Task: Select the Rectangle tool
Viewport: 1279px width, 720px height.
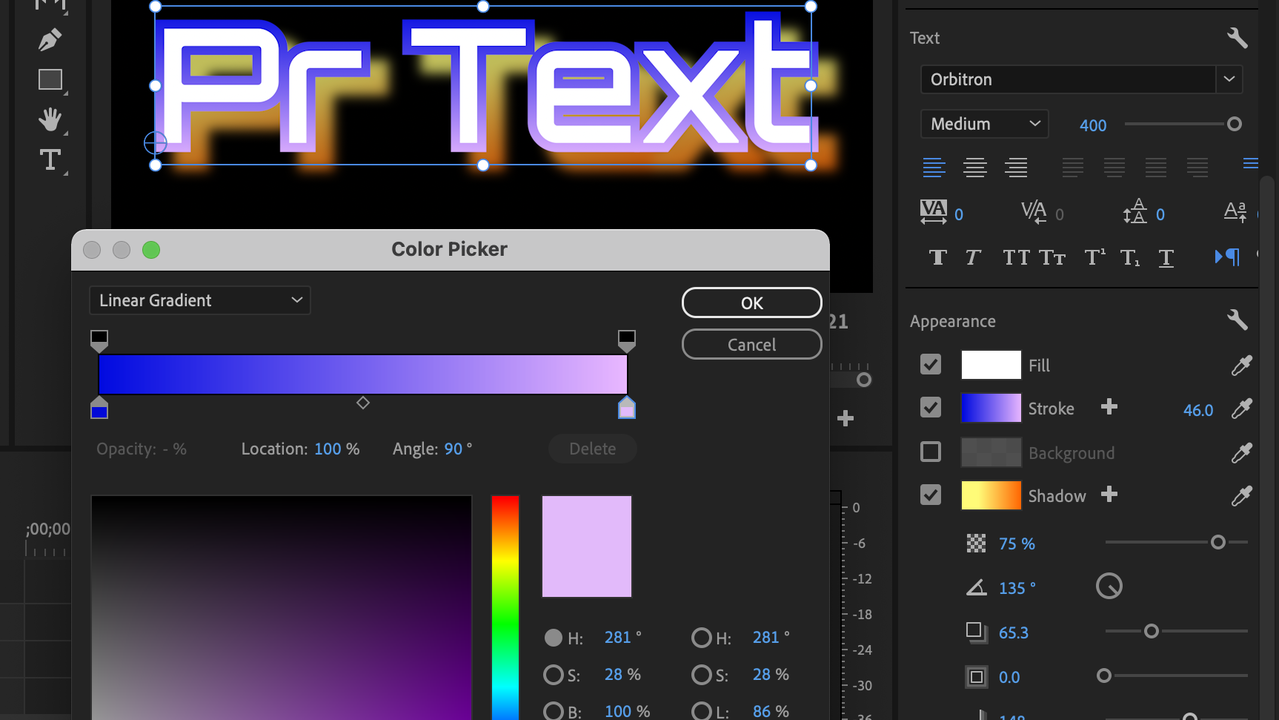Action: click(x=50, y=80)
